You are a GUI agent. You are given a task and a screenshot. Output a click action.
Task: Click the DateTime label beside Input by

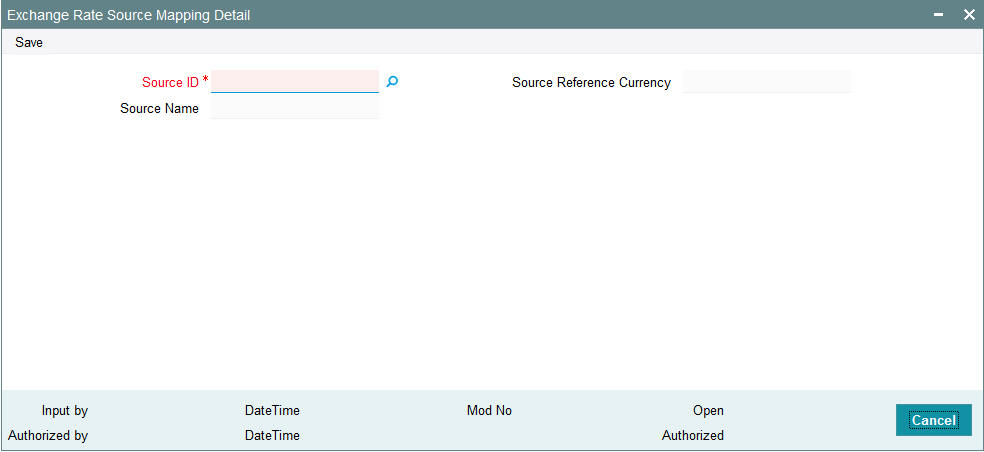(272, 411)
